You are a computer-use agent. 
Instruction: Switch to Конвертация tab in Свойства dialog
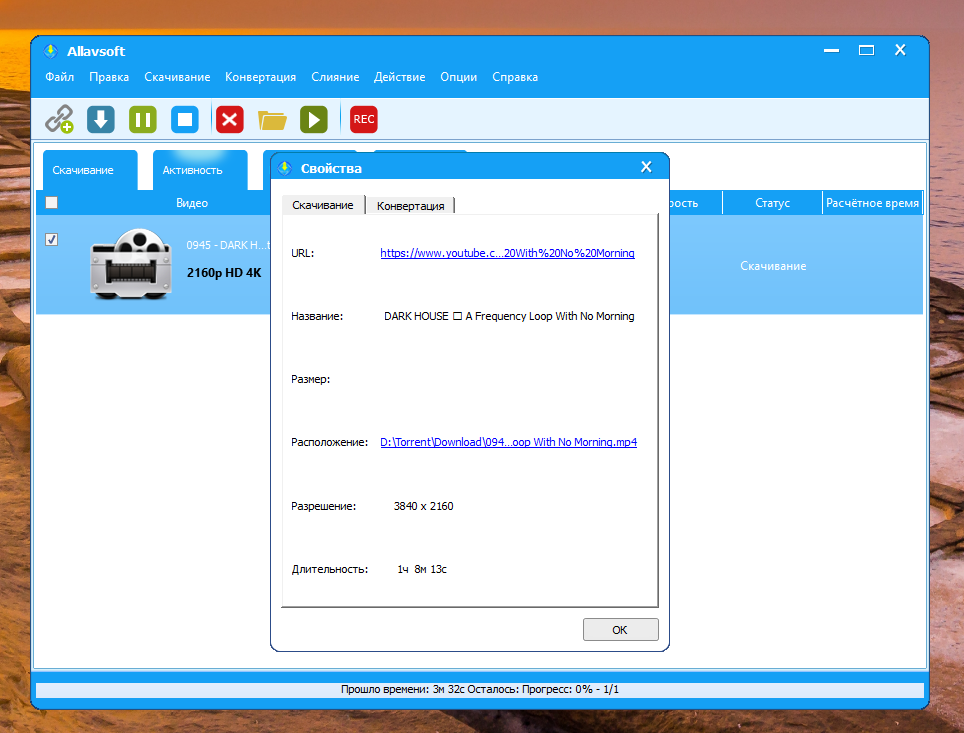pyautogui.click(x=410, y=205)
